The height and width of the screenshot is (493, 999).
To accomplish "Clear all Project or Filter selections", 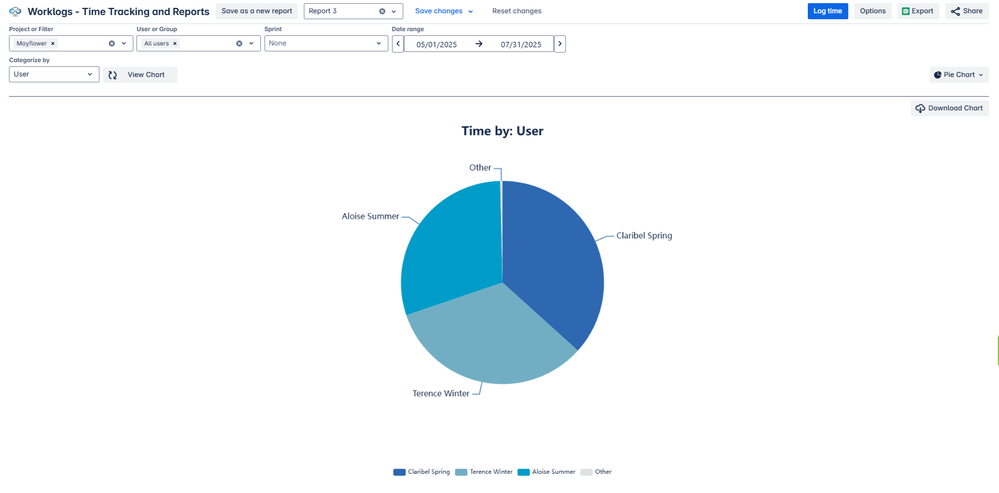I will click(x=111, y=43).
